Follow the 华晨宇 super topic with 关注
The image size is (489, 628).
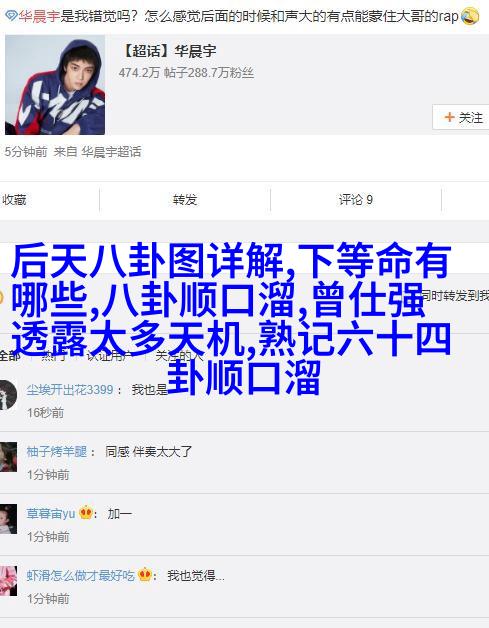(461, 117)
